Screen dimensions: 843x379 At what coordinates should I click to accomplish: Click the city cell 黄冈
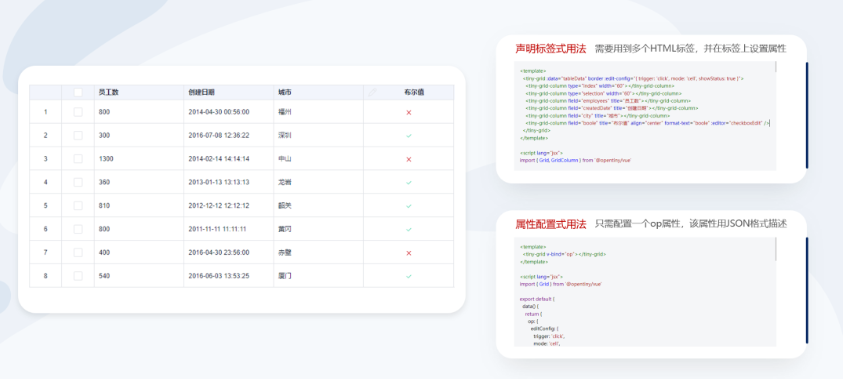(x=284, y=229)
